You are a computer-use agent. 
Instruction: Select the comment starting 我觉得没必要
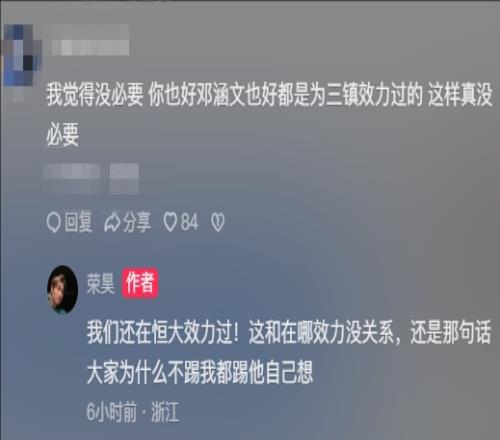[x=269, y=115]
